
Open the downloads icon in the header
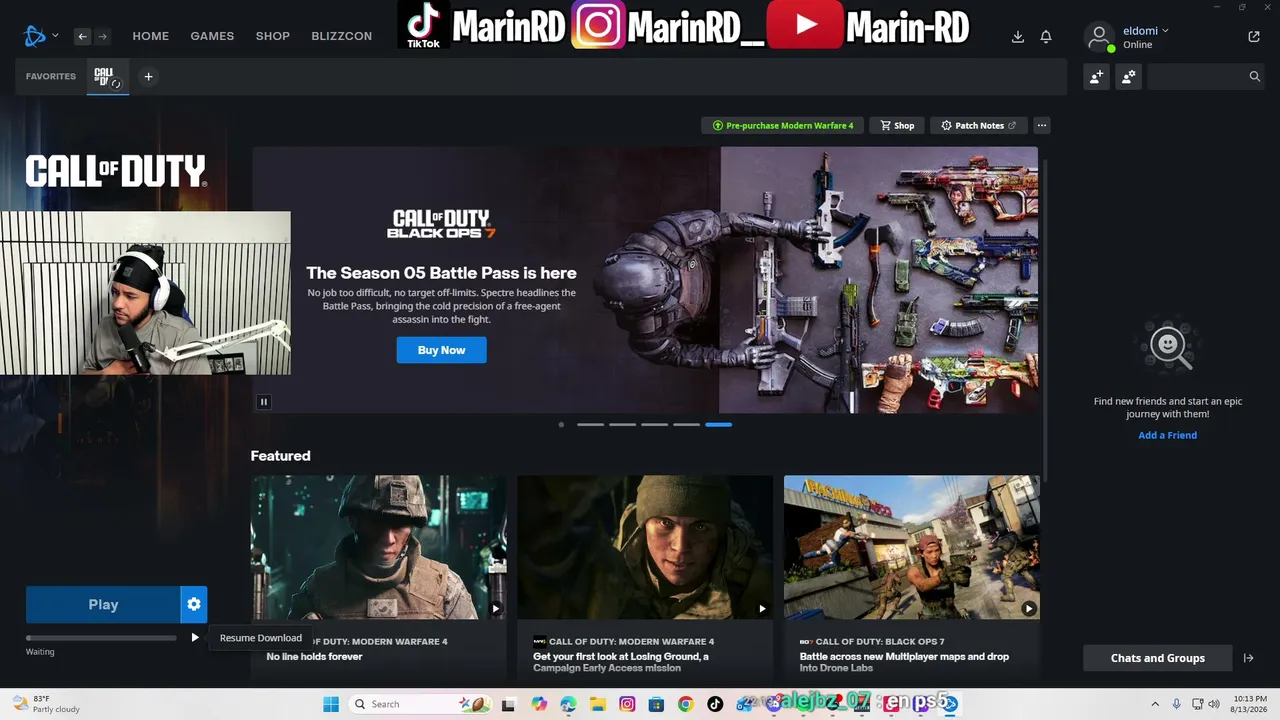tap(1018, 37)
